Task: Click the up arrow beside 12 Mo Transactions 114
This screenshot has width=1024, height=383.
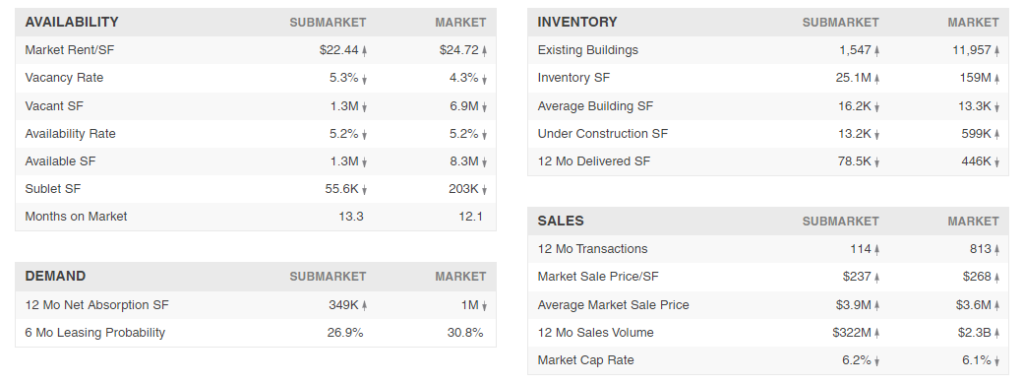Action: [877, 250]
